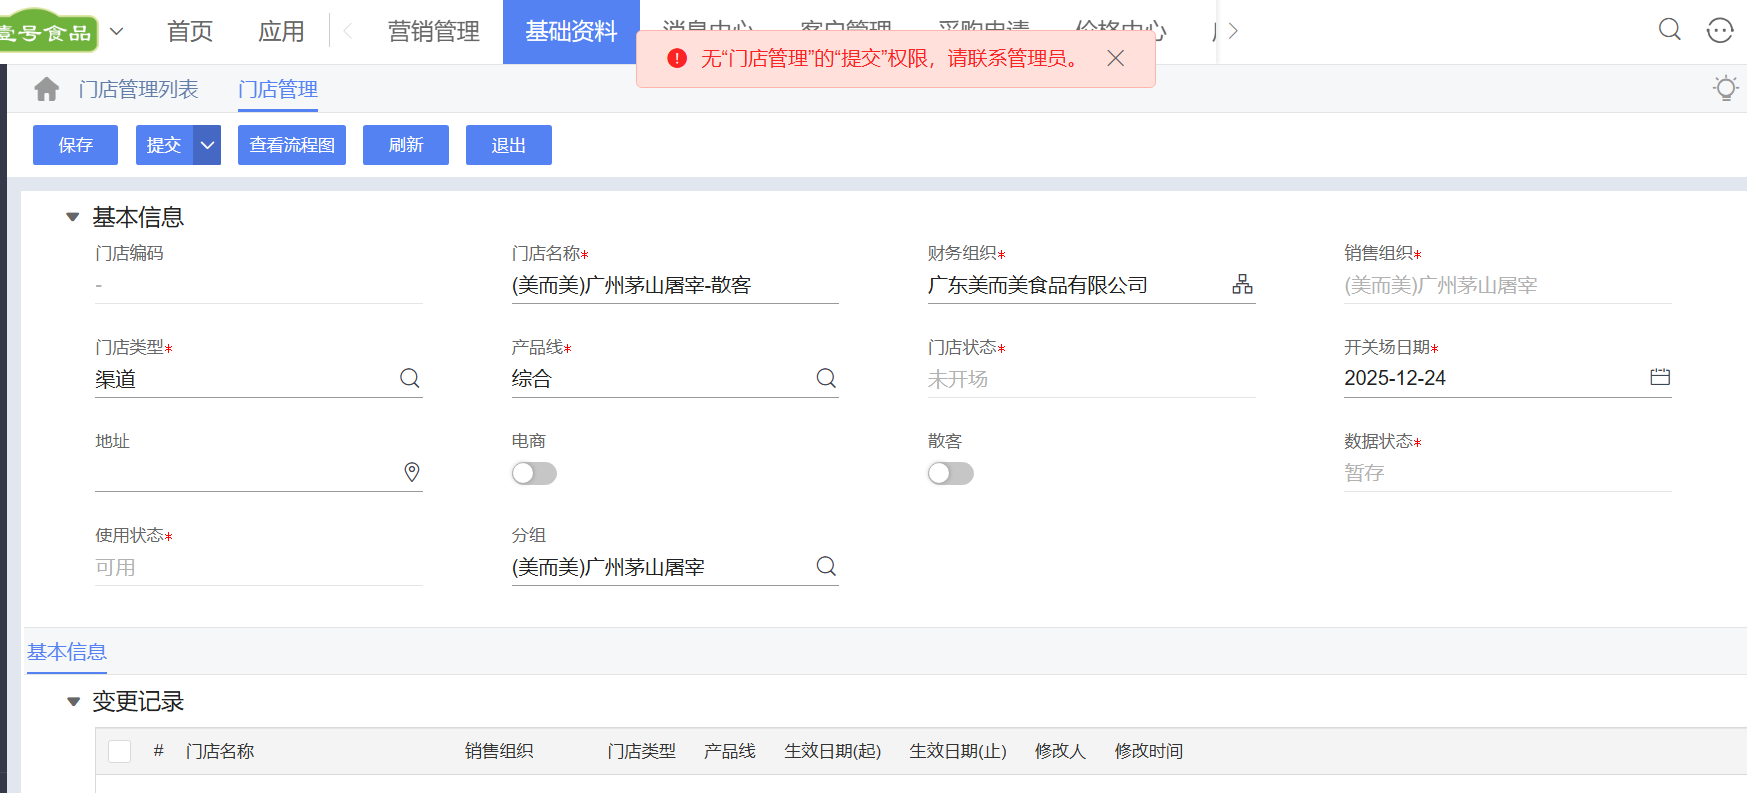
Task: Open the 门店管理列表 tab
Action: coord(138,89)
